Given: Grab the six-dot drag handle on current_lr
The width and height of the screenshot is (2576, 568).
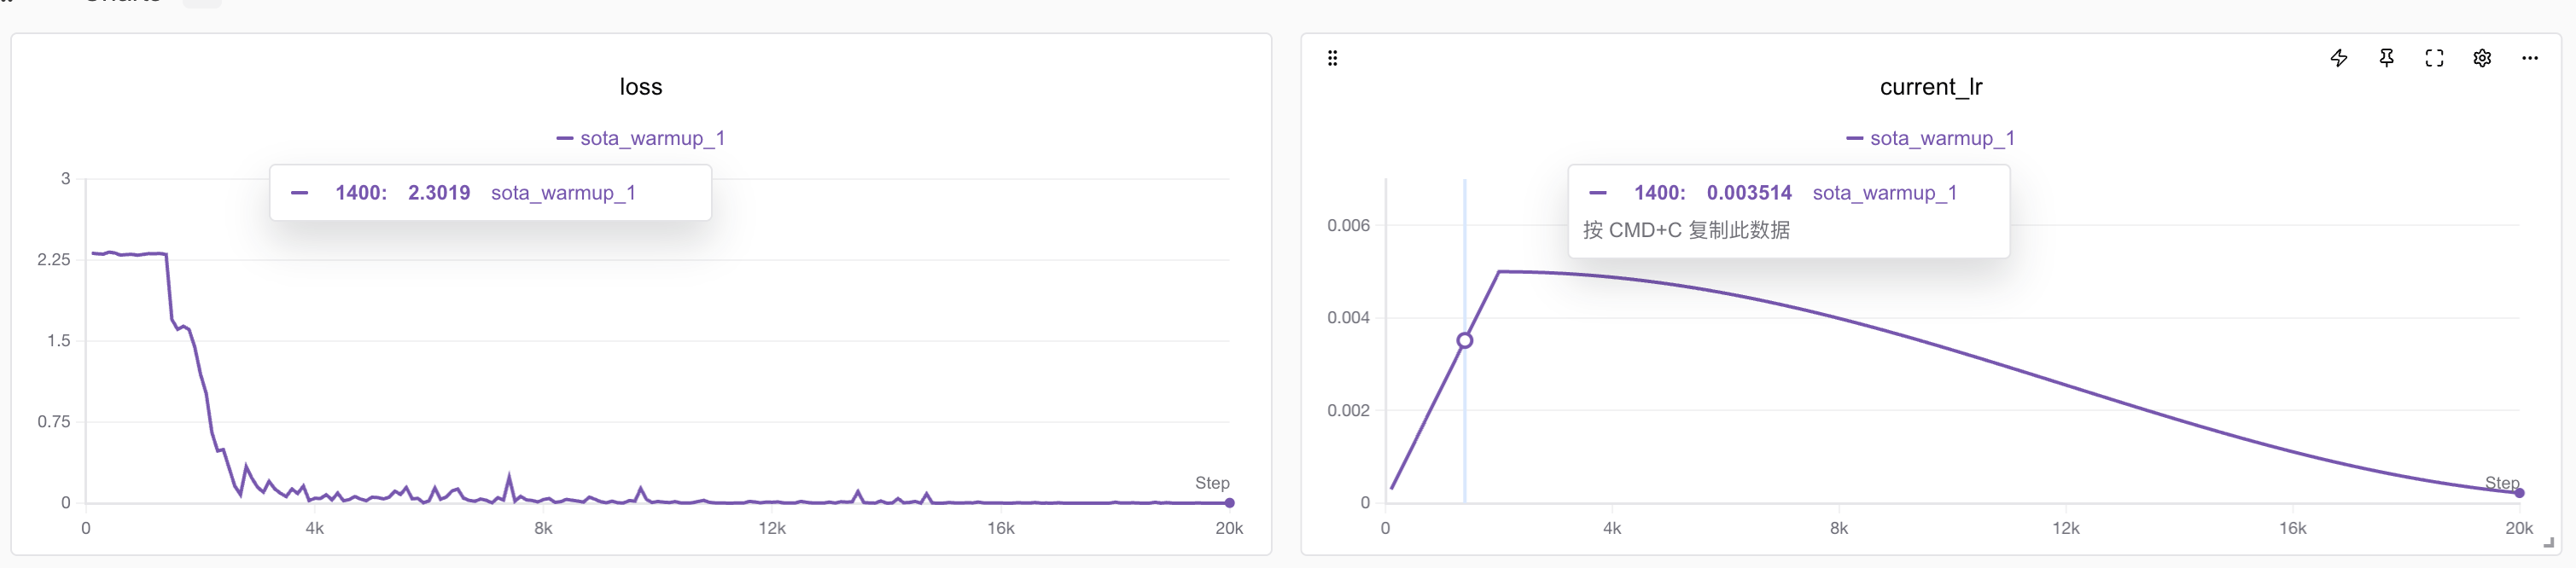Looking at the screenshot, I should pos(1332,58).
